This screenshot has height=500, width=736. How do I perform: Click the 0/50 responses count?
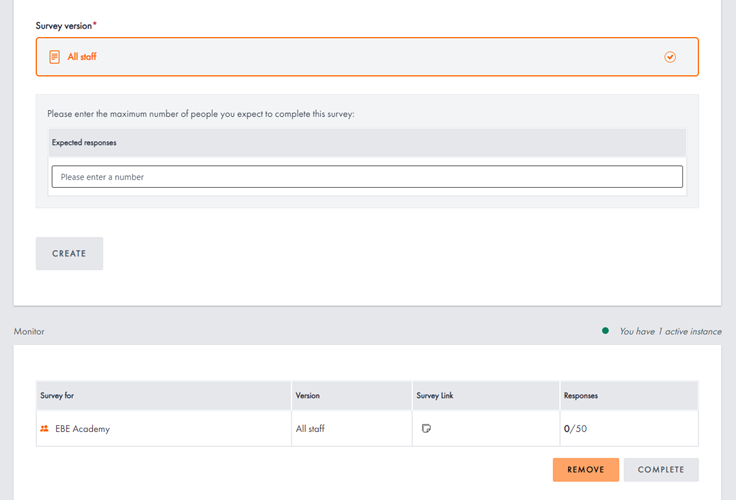click(575, 429)
